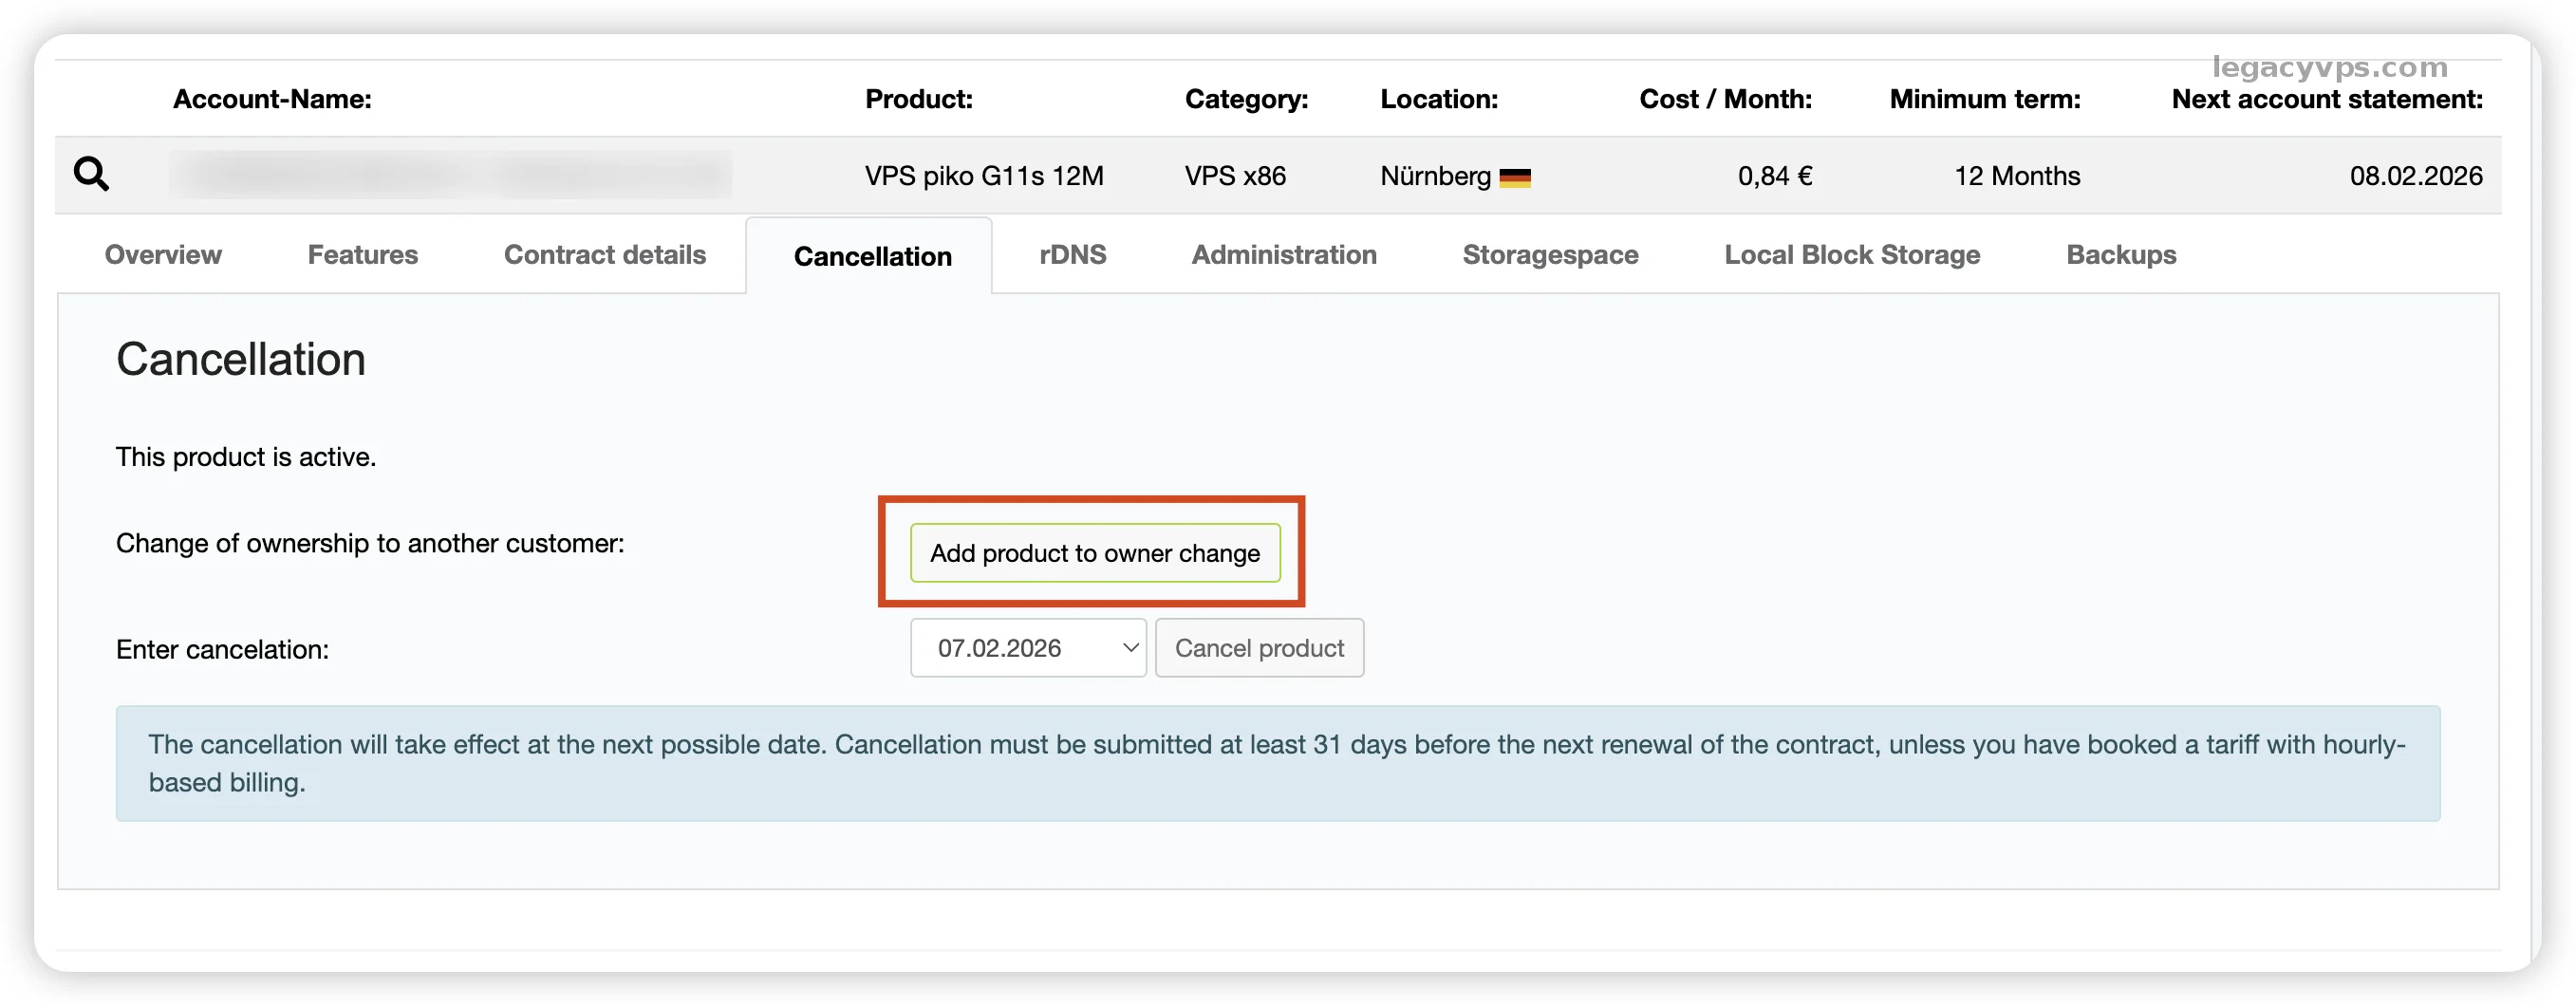This screenshot has height=1006, width=2576.
Task: Open the Features tab
Action: tap(362, 255)
